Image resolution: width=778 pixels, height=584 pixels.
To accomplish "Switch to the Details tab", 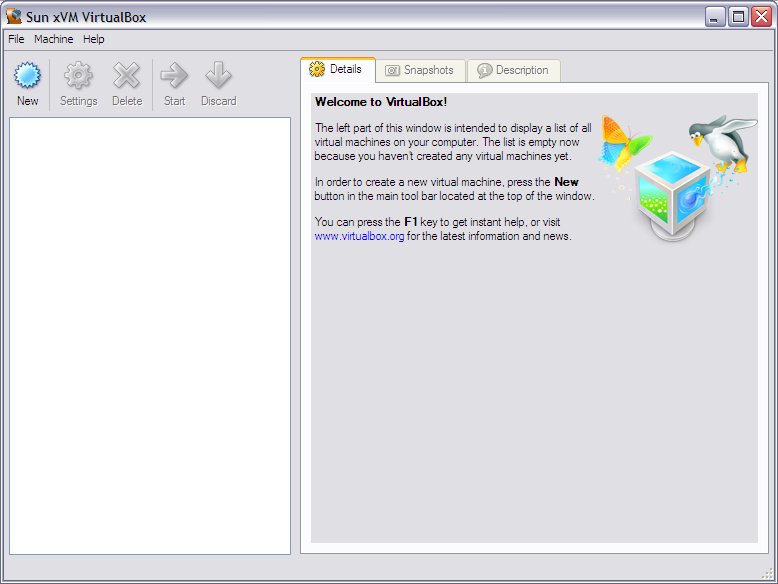I will click(338, 69).
